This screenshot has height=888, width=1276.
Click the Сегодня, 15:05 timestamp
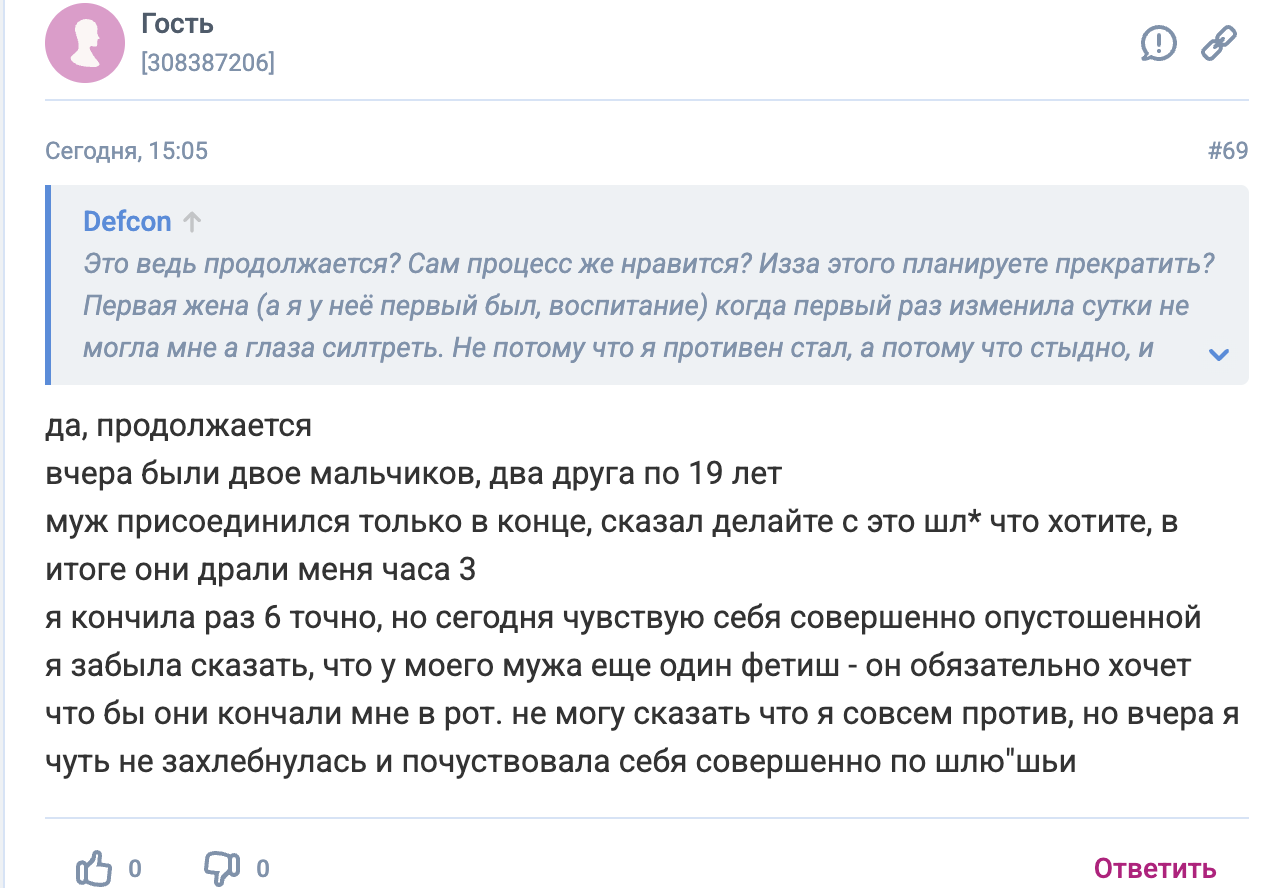tap(127, 151)
